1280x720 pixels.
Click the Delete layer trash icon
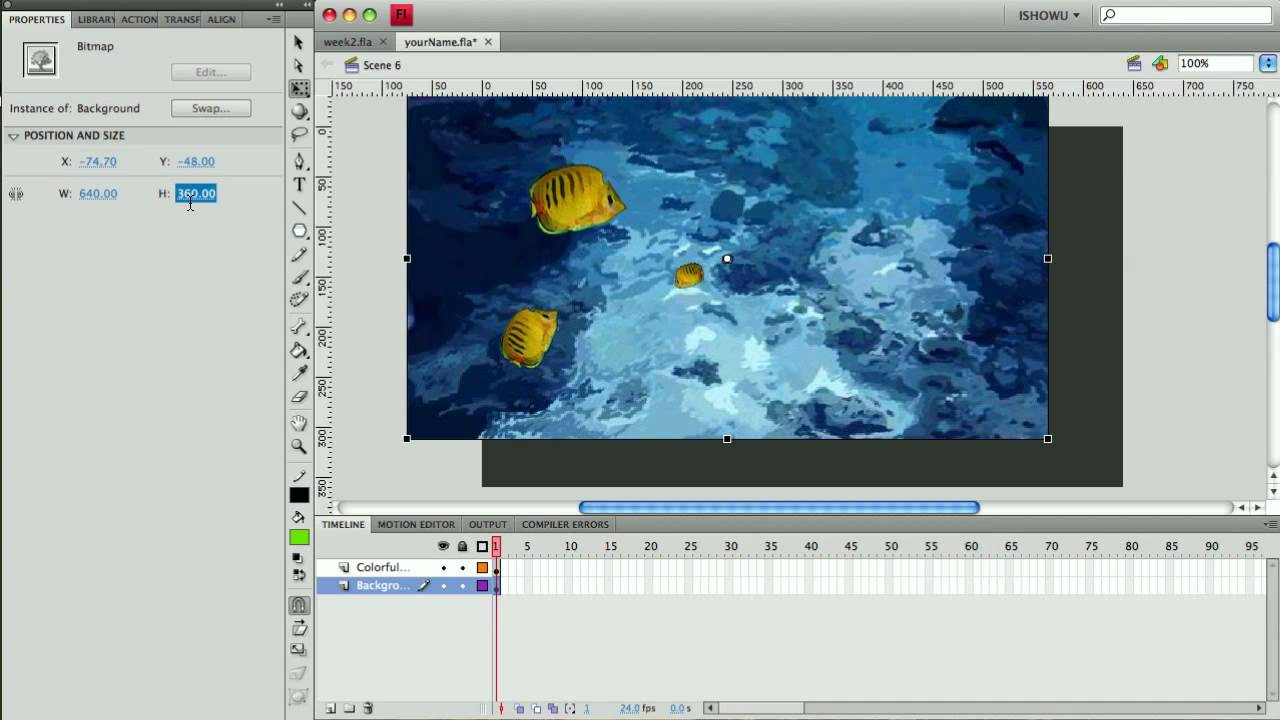click(368, 708)
